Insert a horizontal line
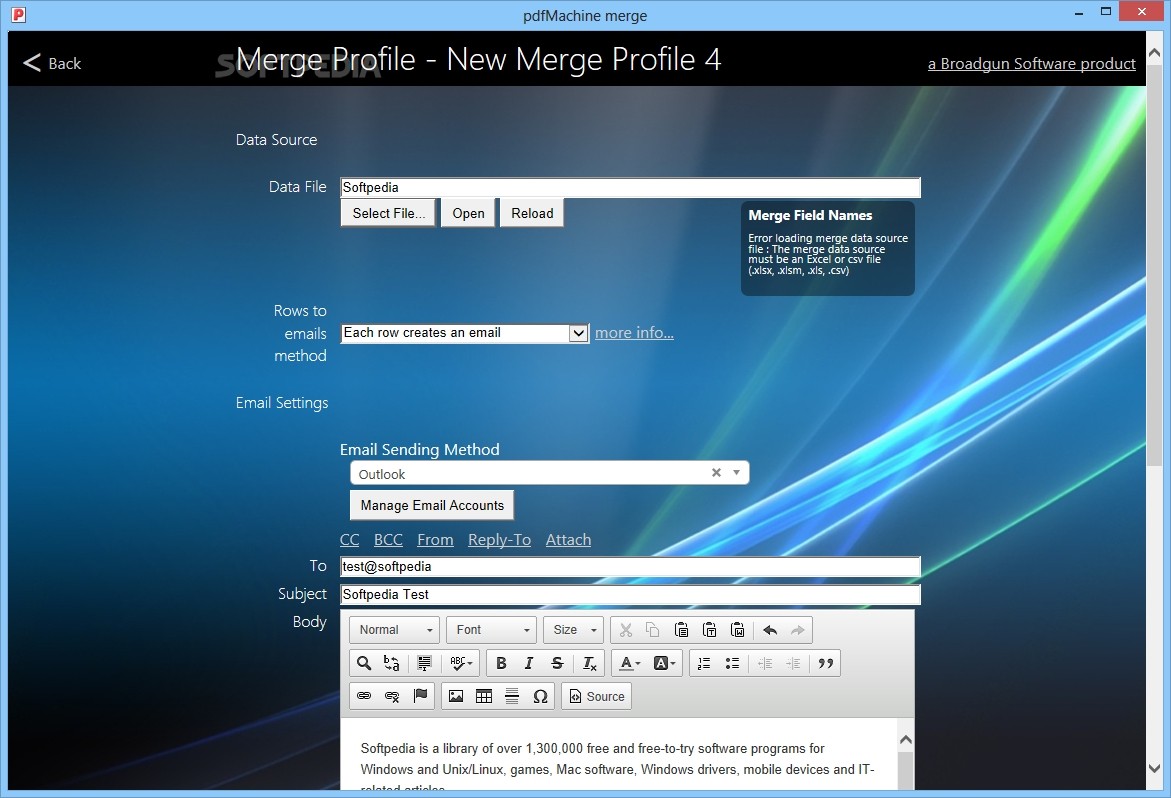 pos(512,696)
